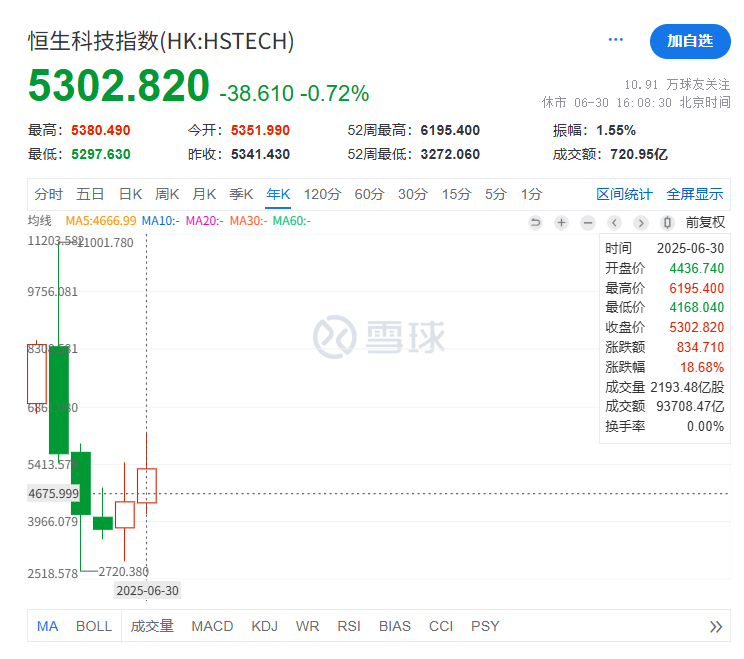744x659 pixels.
Task: Expand more indicators with double chevron
Action: [x=716, y=627]
